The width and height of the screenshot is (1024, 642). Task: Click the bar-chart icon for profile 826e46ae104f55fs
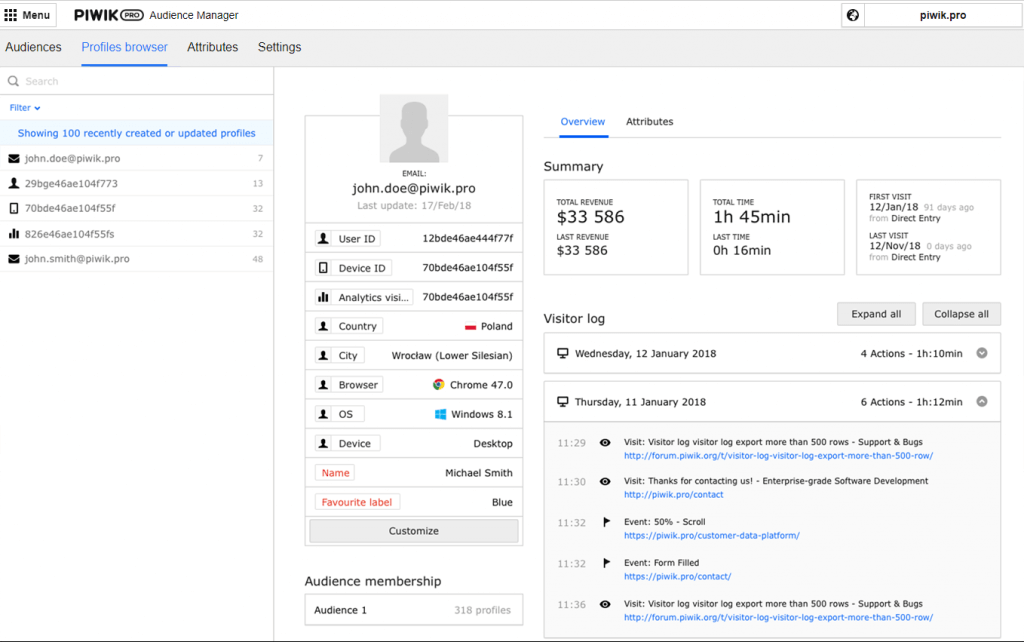tap(14, 233)
